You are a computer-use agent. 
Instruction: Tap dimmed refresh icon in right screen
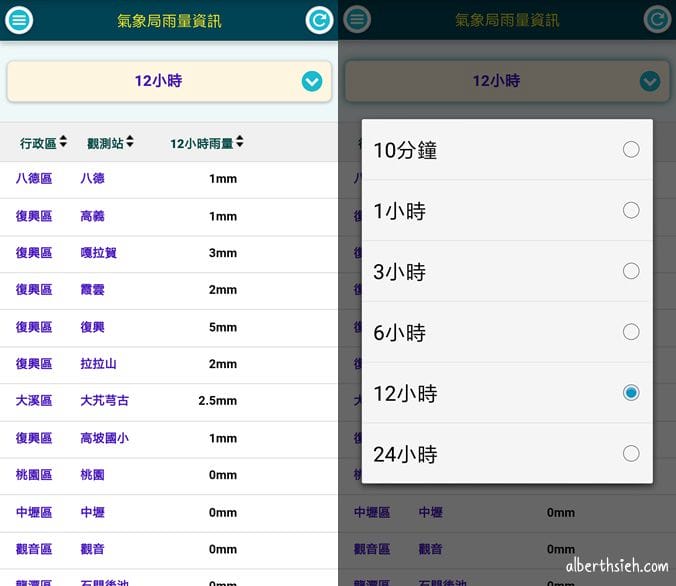pos(657,19)
